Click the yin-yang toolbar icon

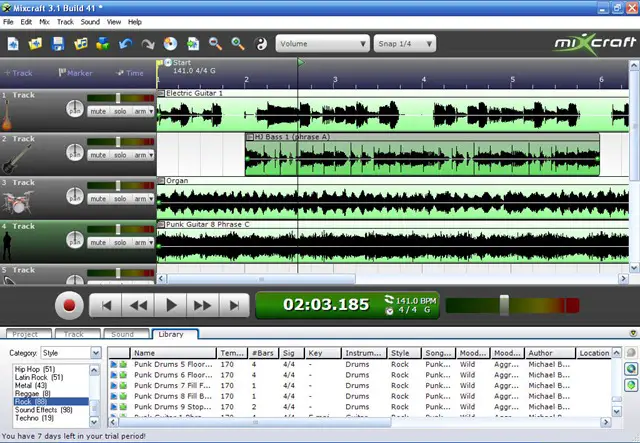(x=260, y=43)
